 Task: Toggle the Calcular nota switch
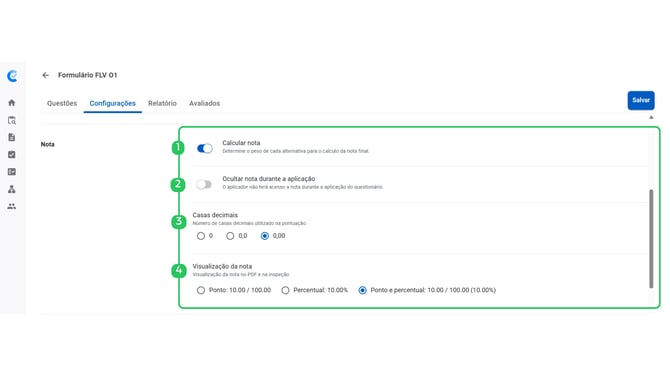coord(205,148)
